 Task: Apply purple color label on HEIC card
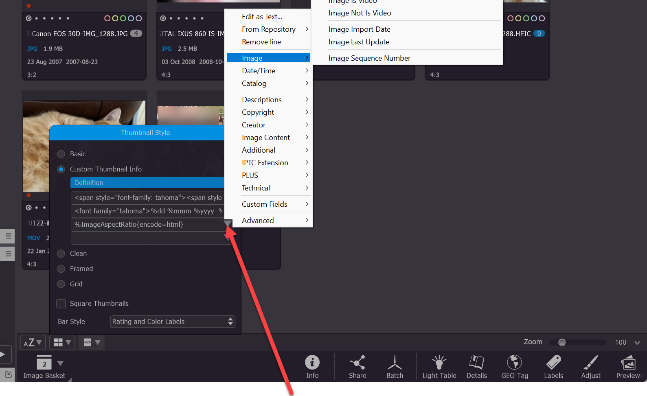542,18
